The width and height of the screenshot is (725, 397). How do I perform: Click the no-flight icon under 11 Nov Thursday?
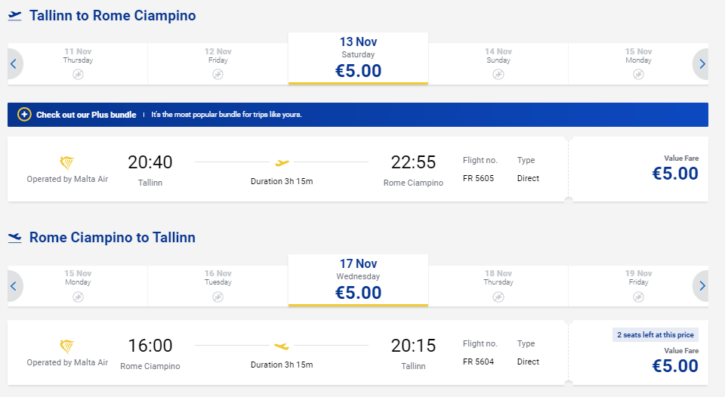click(78, 74)
